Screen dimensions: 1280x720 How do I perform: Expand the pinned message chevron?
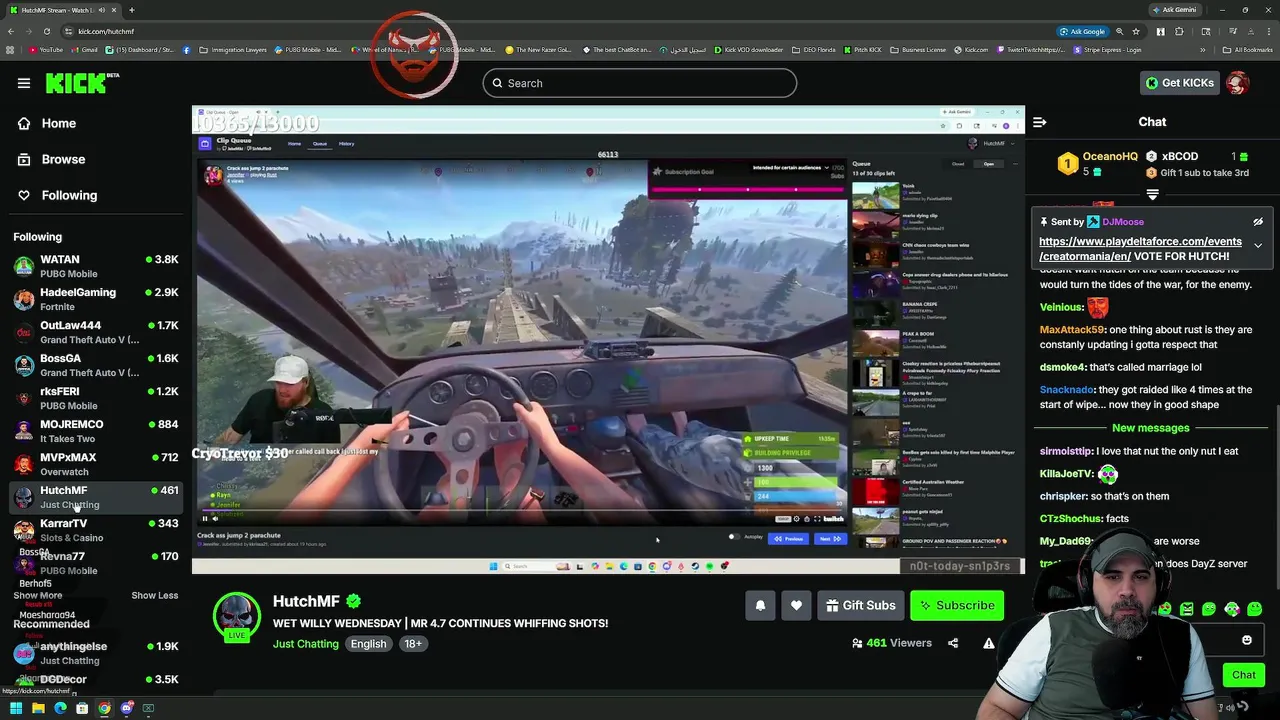coord(1258,245)
